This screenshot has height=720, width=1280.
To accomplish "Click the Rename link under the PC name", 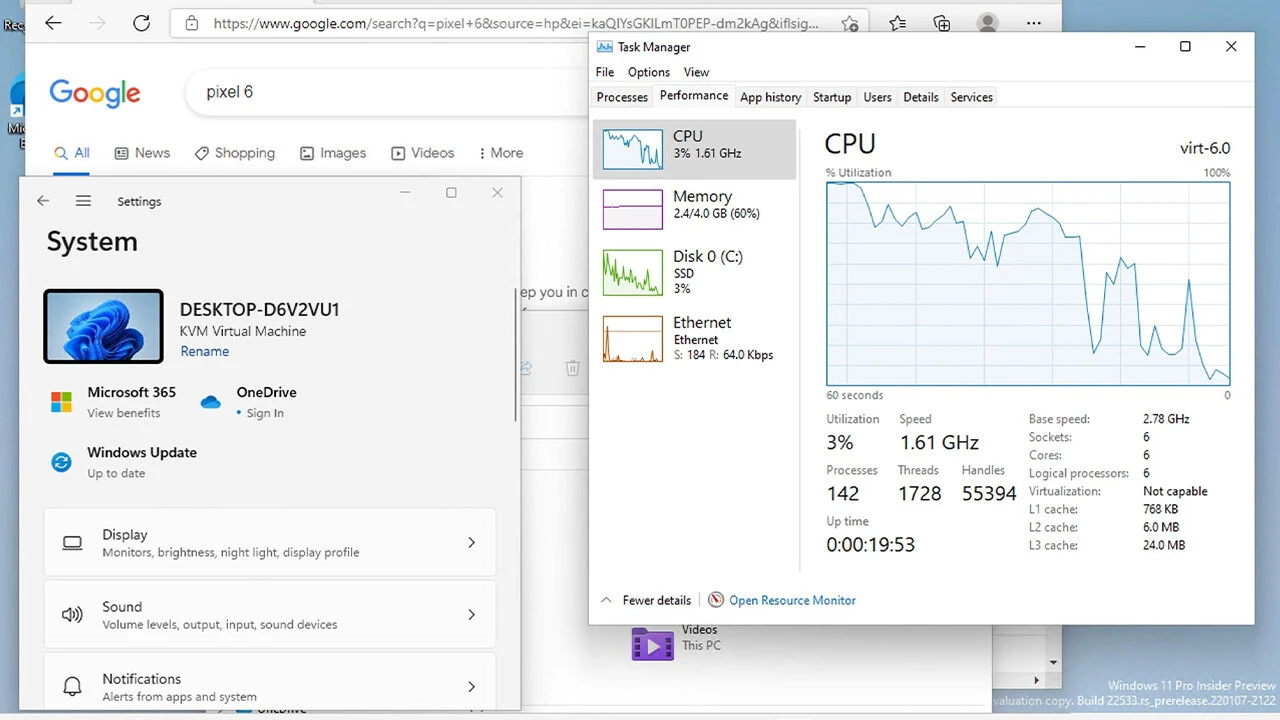I will tap(204, 351).
